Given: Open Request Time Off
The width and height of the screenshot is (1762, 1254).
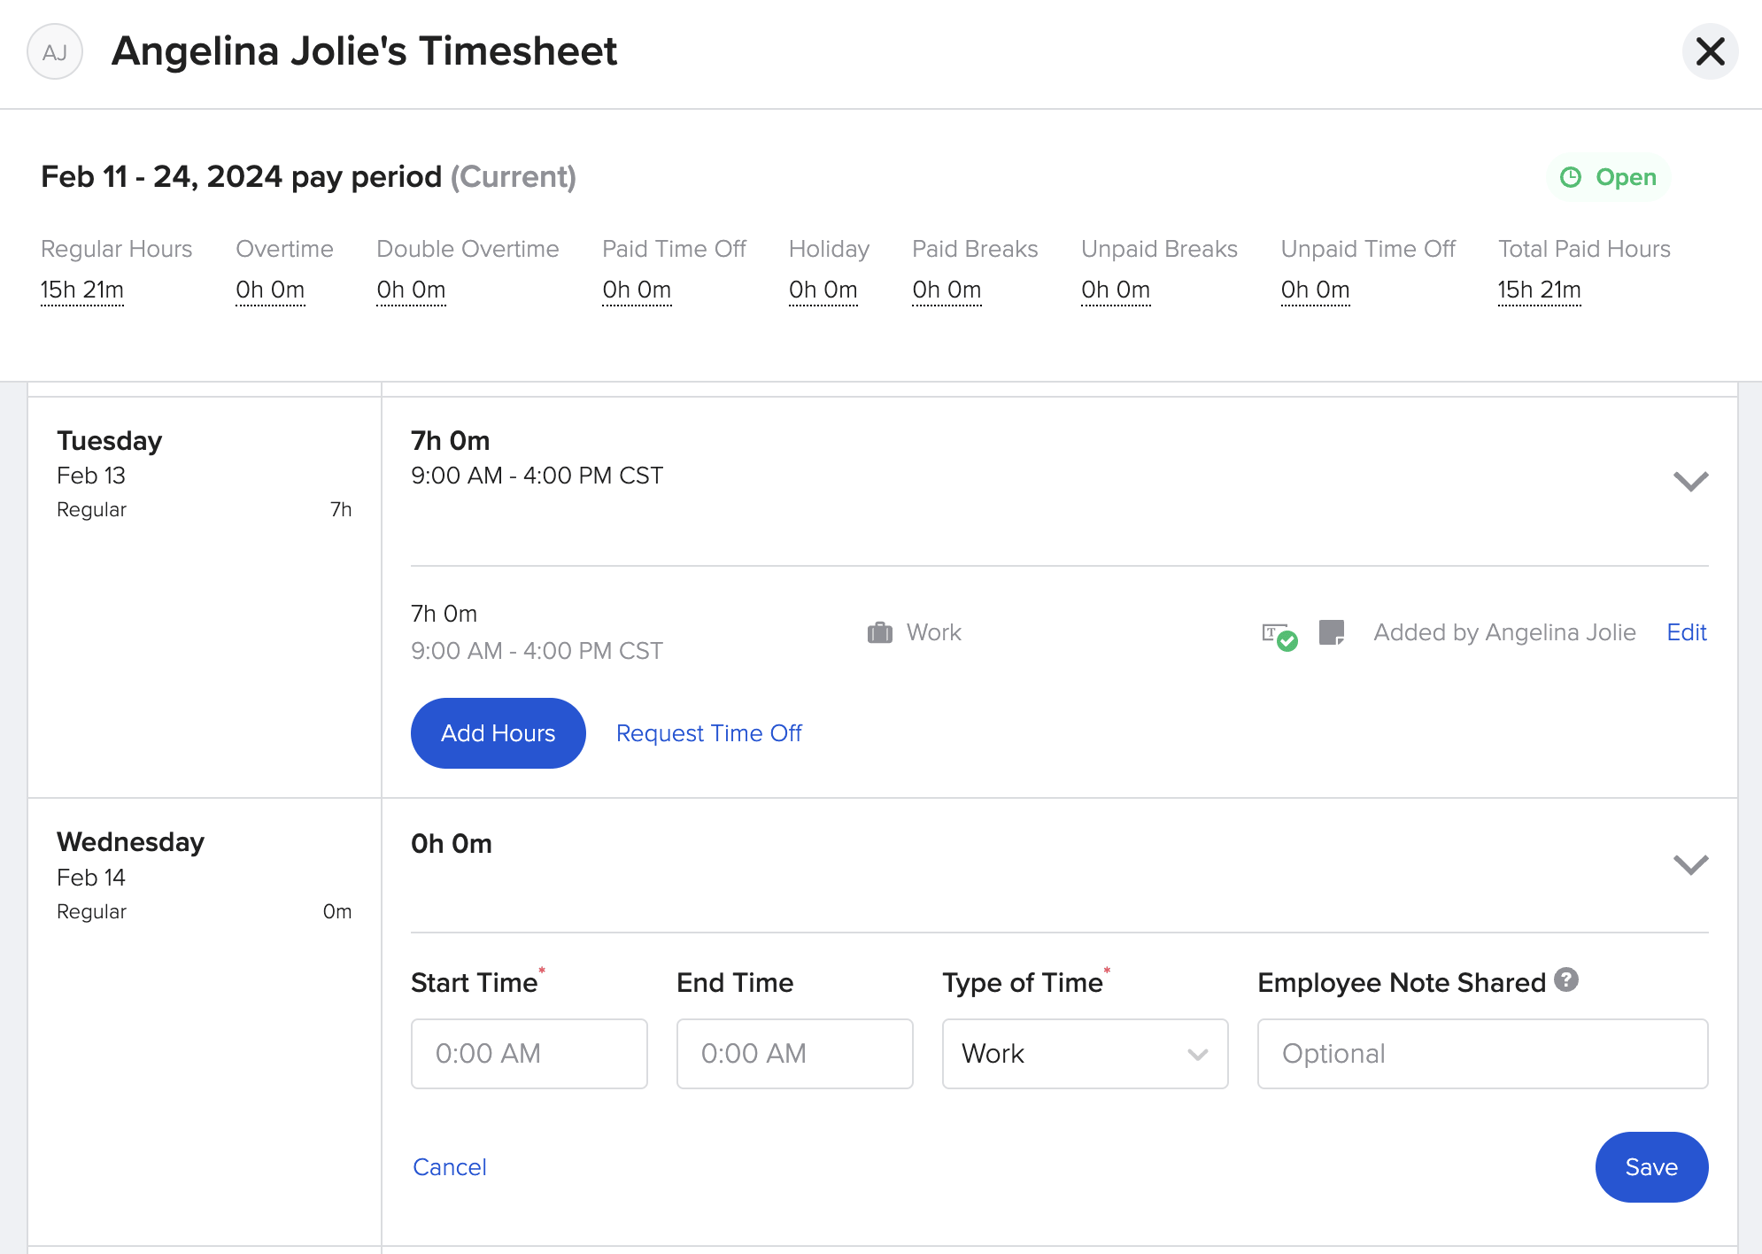Looking at the screenshot, I should pyautogui.click(x=708, y=733).
